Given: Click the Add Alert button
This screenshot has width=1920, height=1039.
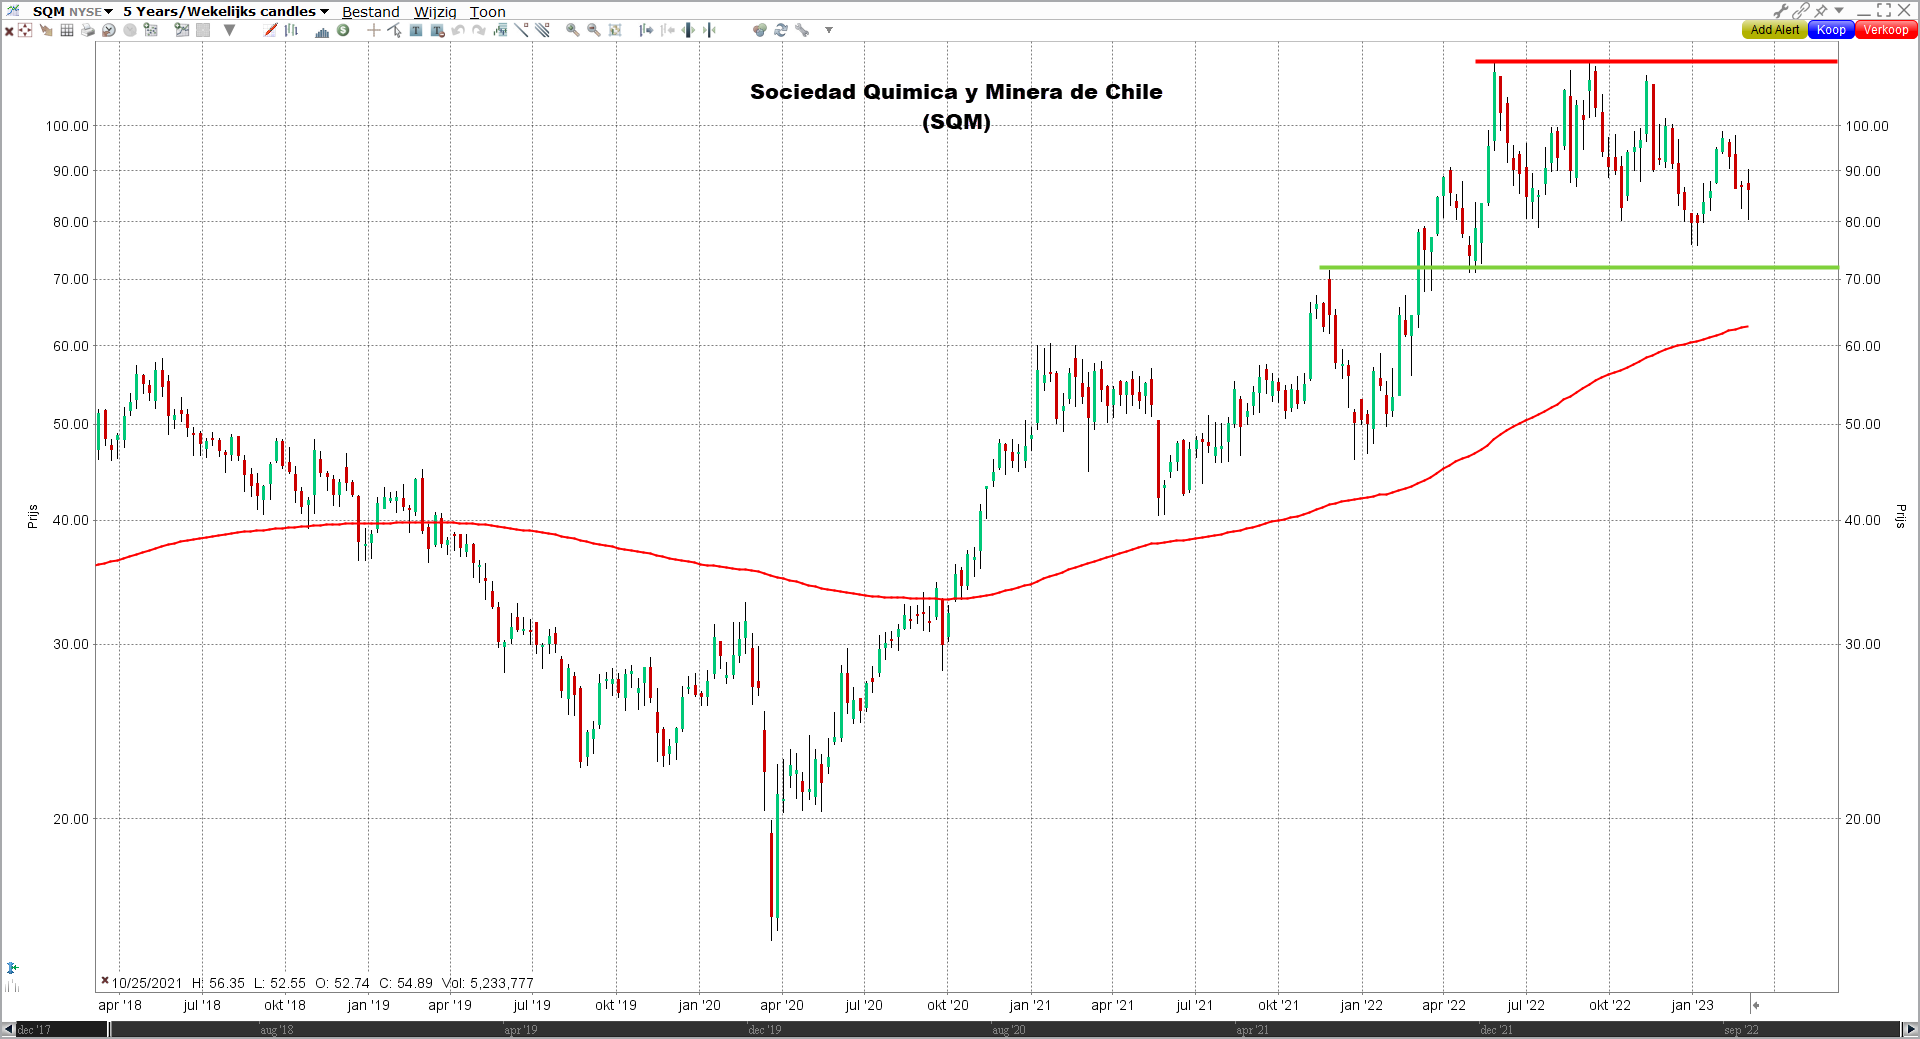Looking at the screenshot, I should tap(1775, 30).
